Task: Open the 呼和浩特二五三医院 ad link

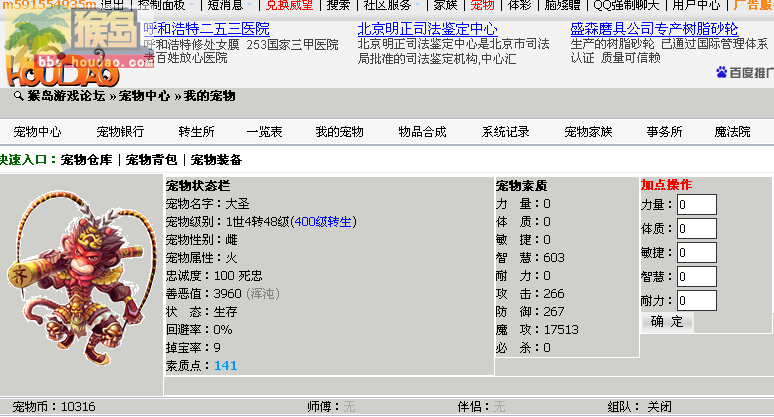Action: click(206, 29)
